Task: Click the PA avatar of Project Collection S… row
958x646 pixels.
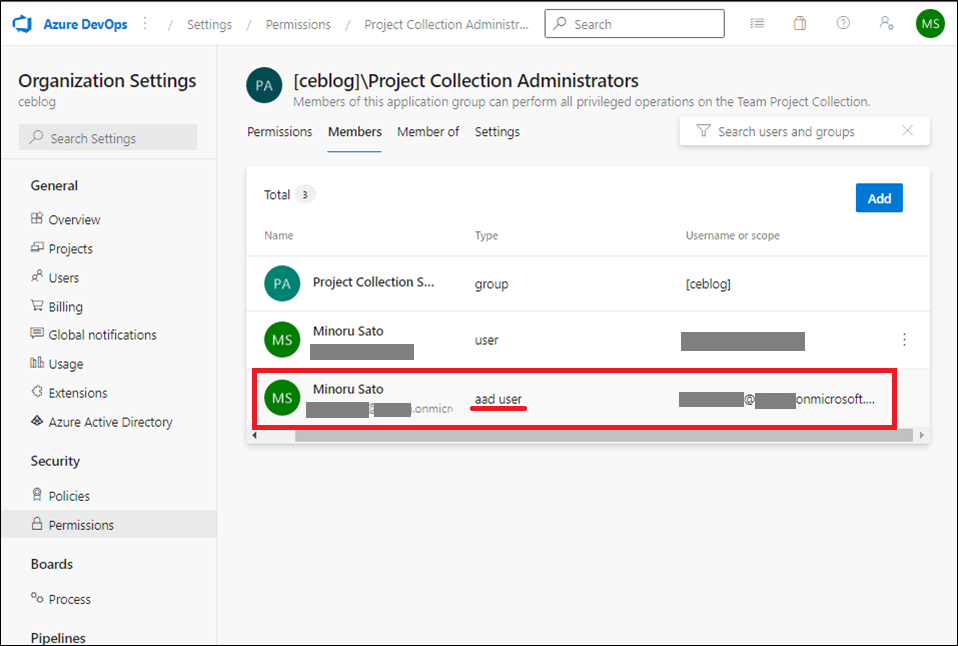Action: coord(282,284)
